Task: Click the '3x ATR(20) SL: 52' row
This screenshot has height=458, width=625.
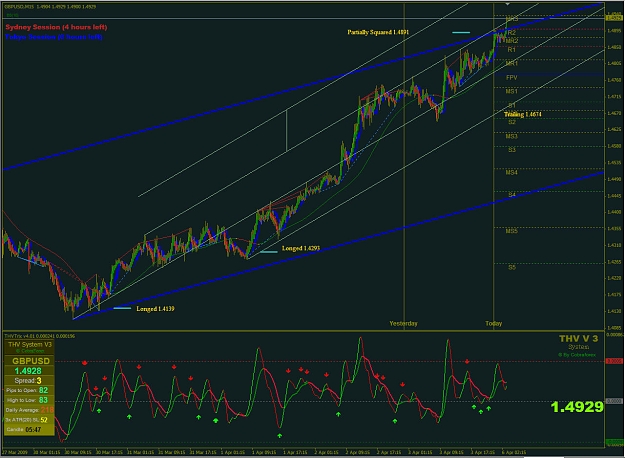Action: [29, 420]
